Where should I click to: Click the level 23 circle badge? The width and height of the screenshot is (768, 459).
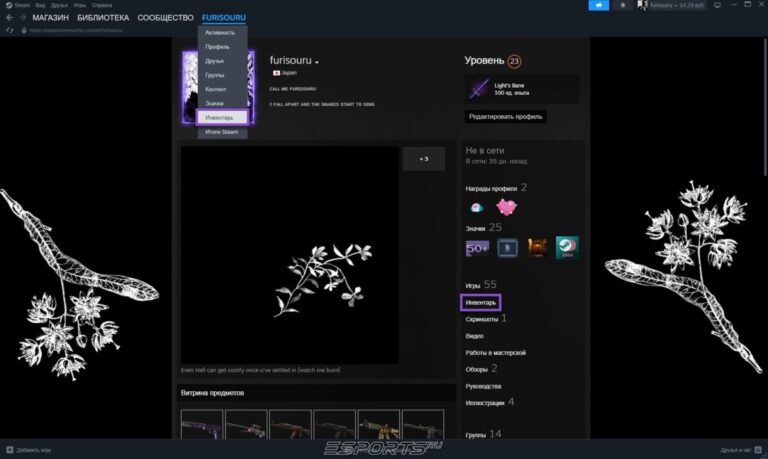(514, 61)
